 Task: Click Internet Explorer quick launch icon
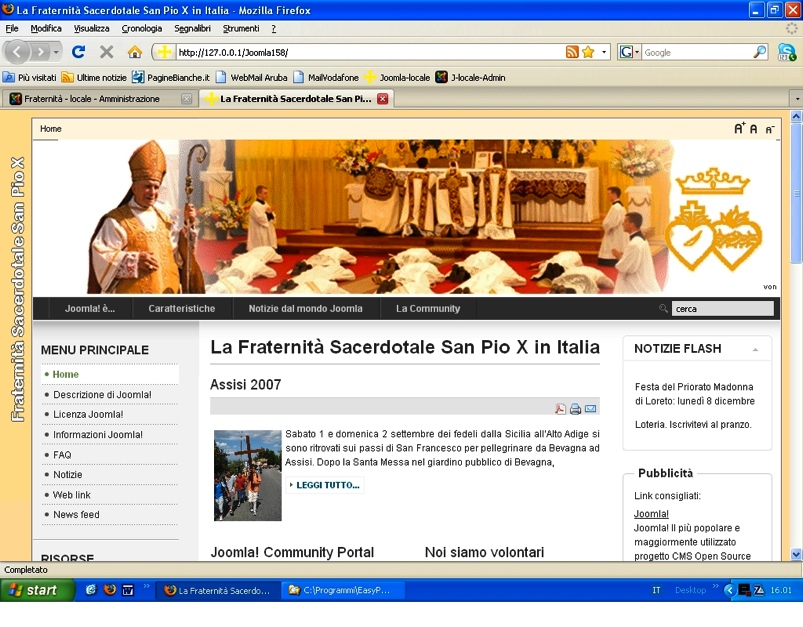pos(91,590)
